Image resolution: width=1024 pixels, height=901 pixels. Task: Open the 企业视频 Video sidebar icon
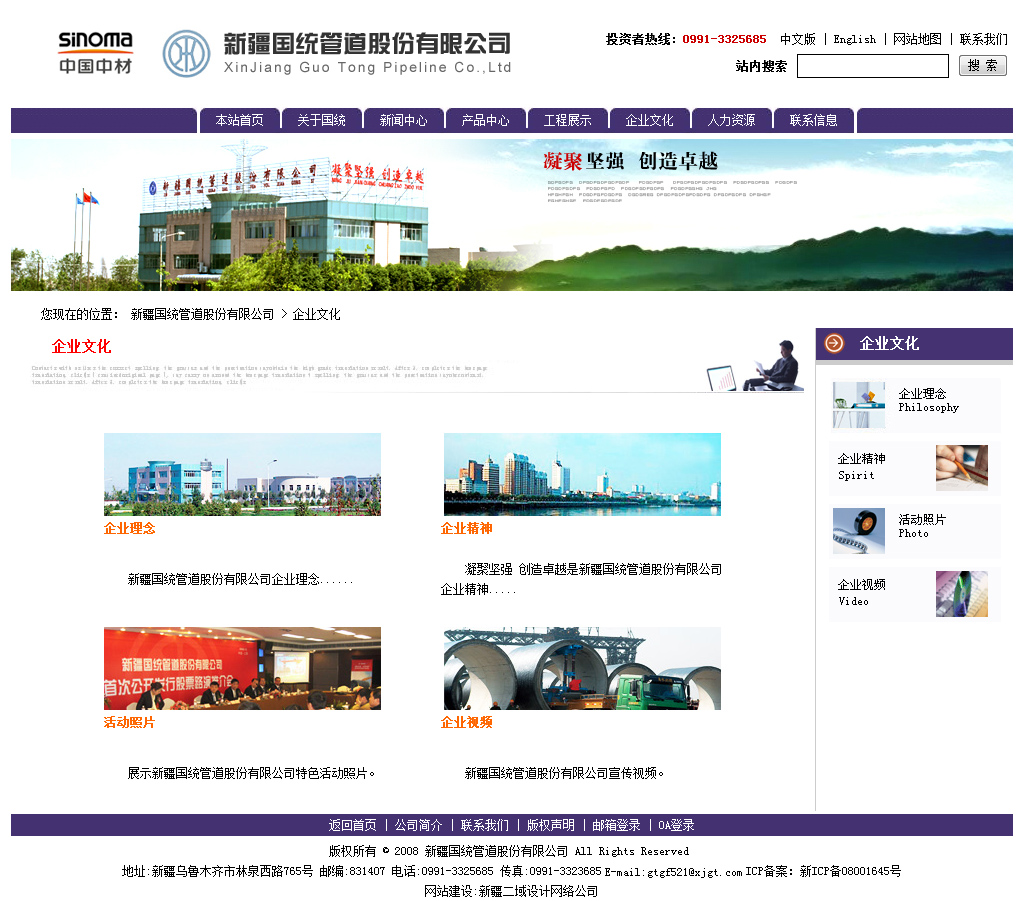click(961, 594)
